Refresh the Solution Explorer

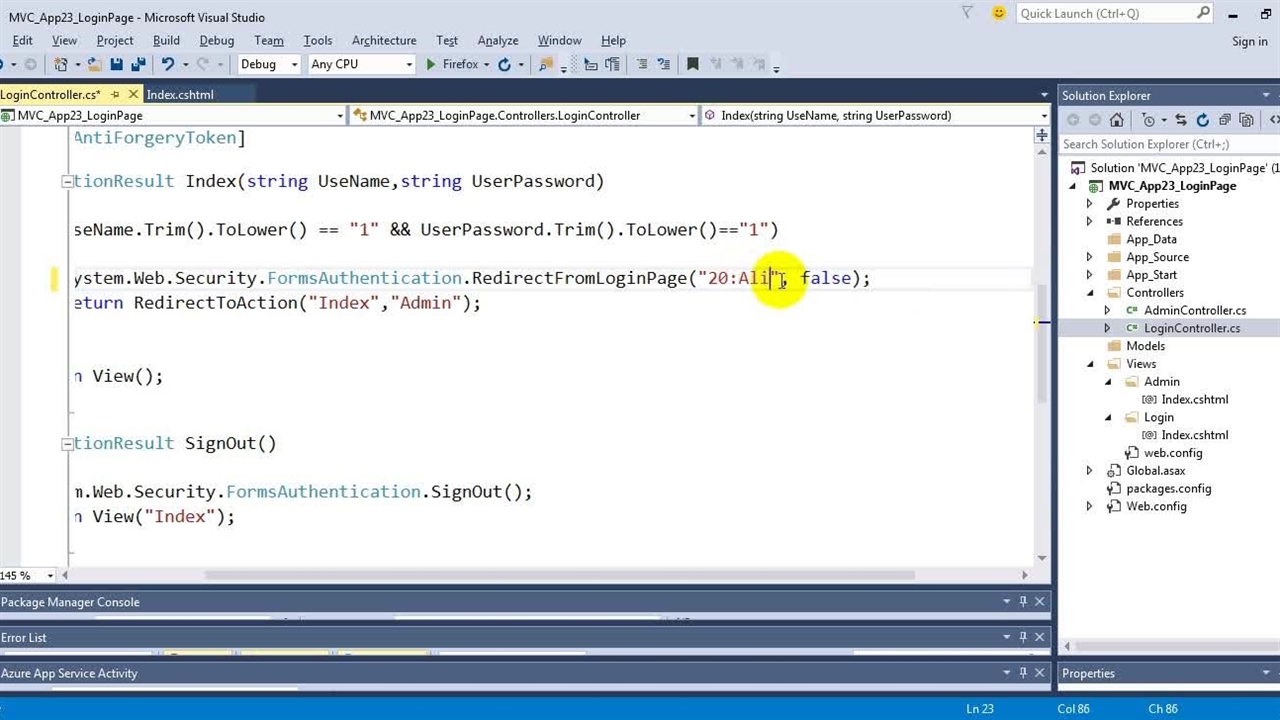point(1202,120)
